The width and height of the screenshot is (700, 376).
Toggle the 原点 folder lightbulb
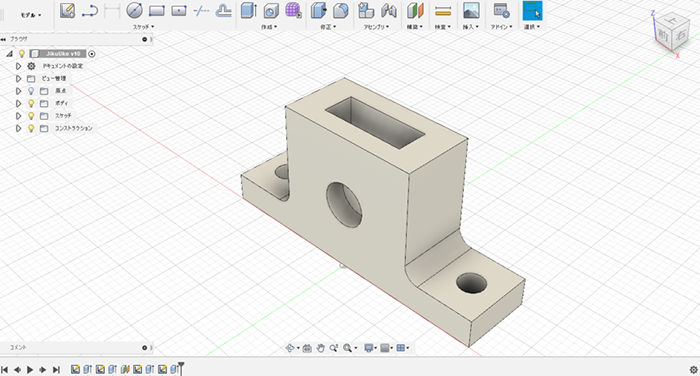click(31, 91)
